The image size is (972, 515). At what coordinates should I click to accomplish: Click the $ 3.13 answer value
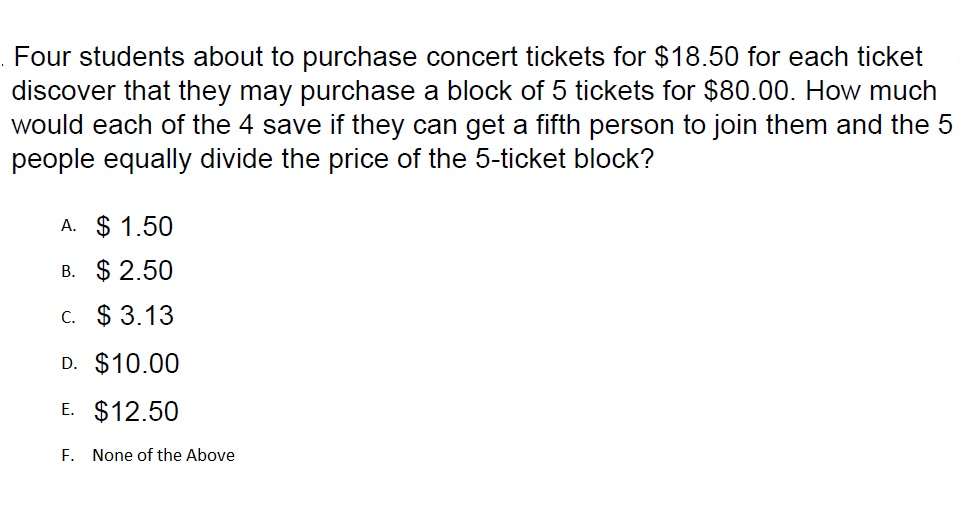(135, 316)
